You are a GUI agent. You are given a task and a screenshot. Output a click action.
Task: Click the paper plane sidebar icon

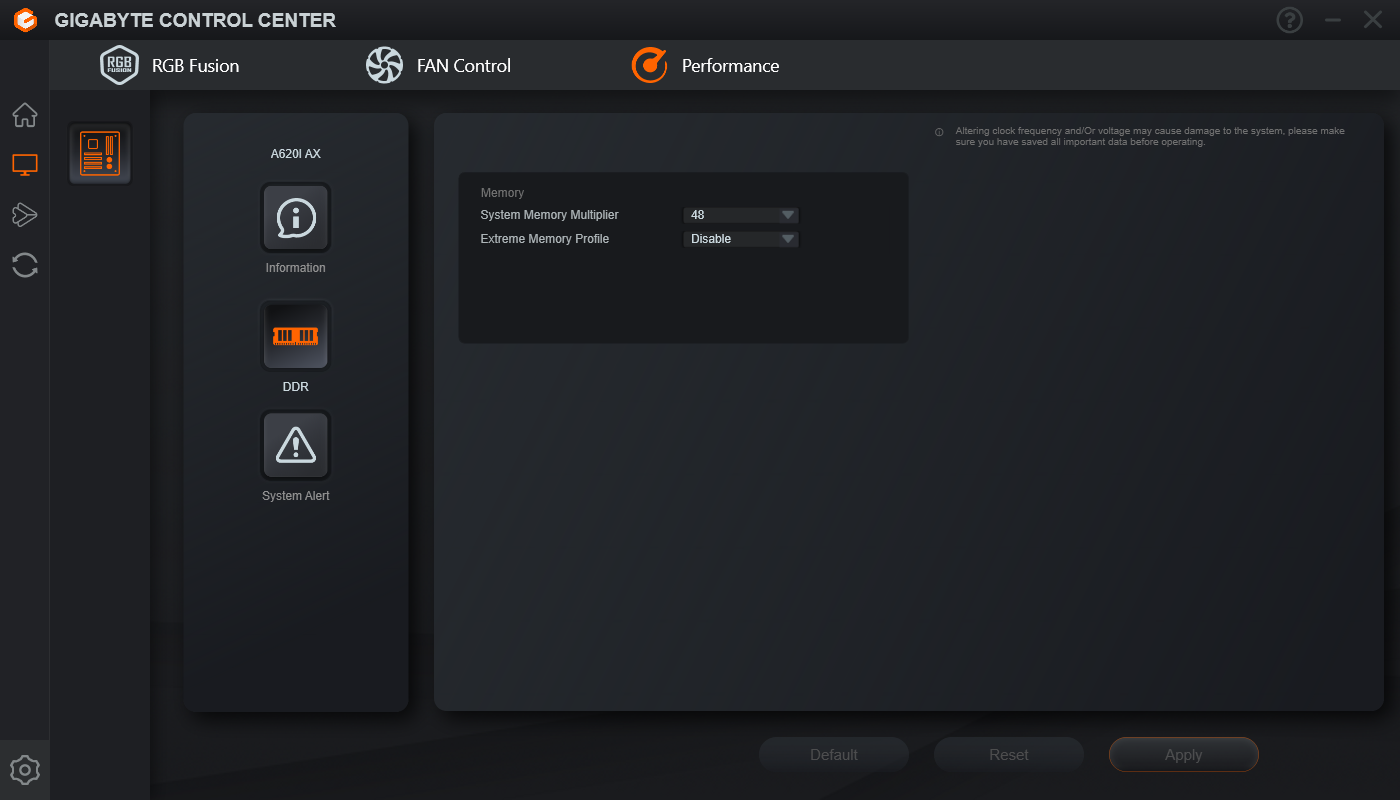25,214
